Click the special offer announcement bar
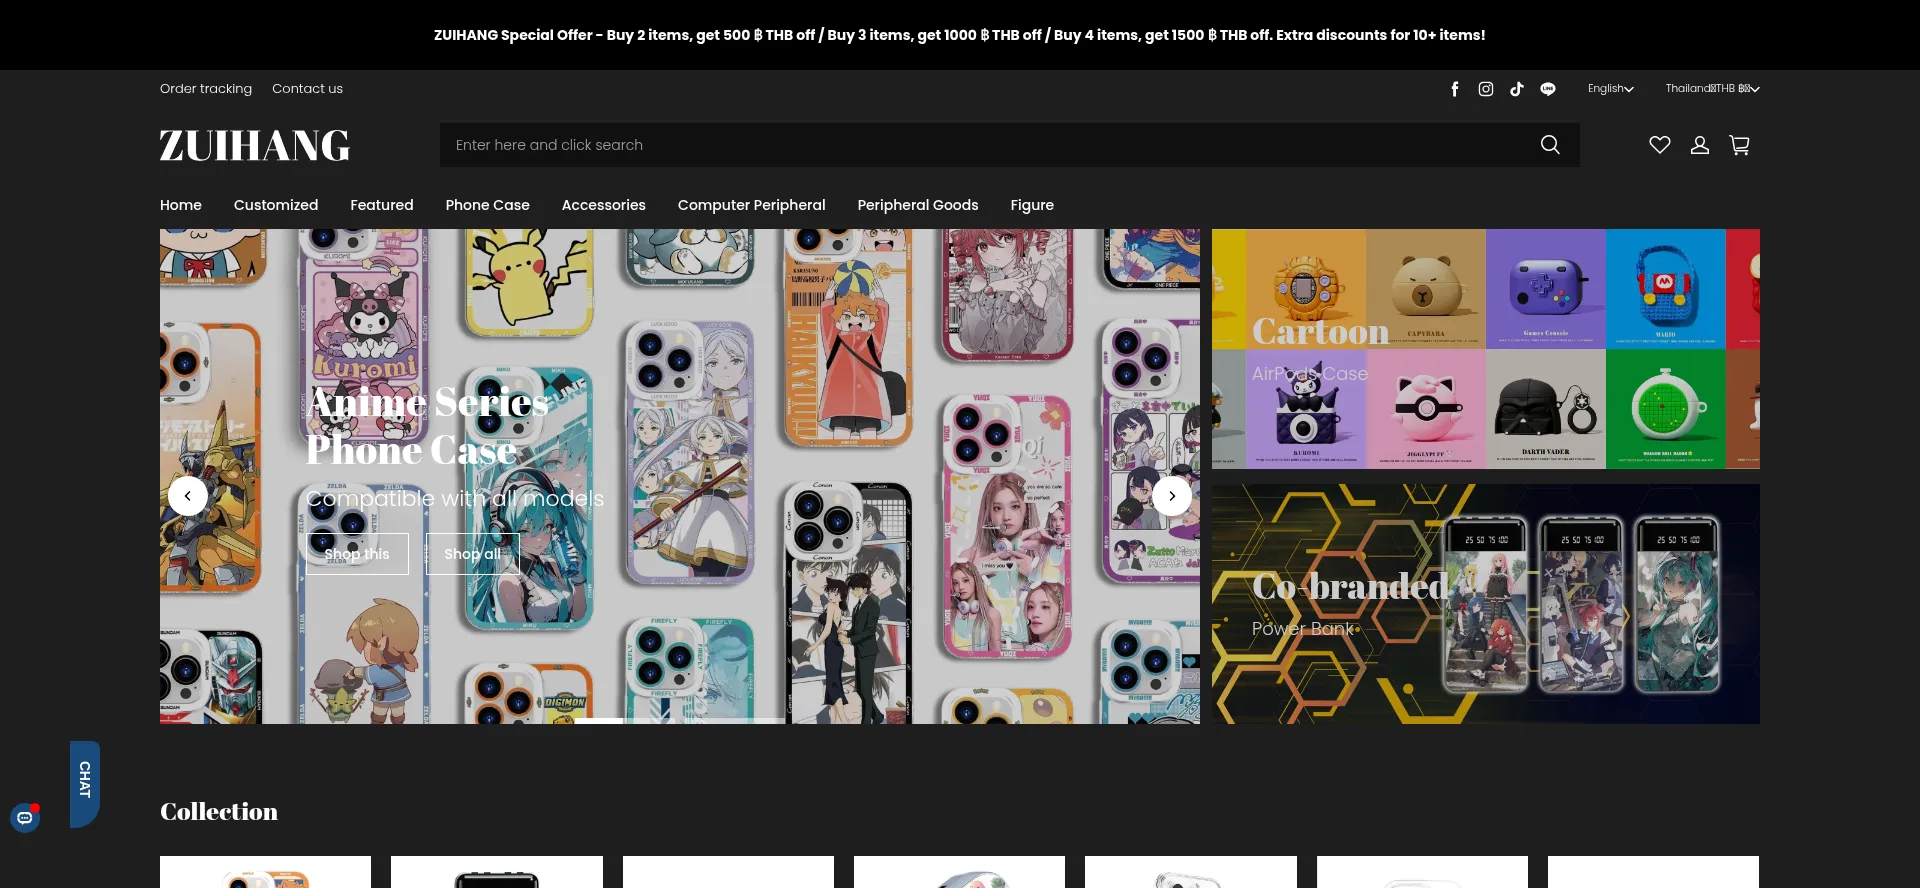Image resolution: width=1920 pixels, height=888 pixels. click(x=960, y=35)
